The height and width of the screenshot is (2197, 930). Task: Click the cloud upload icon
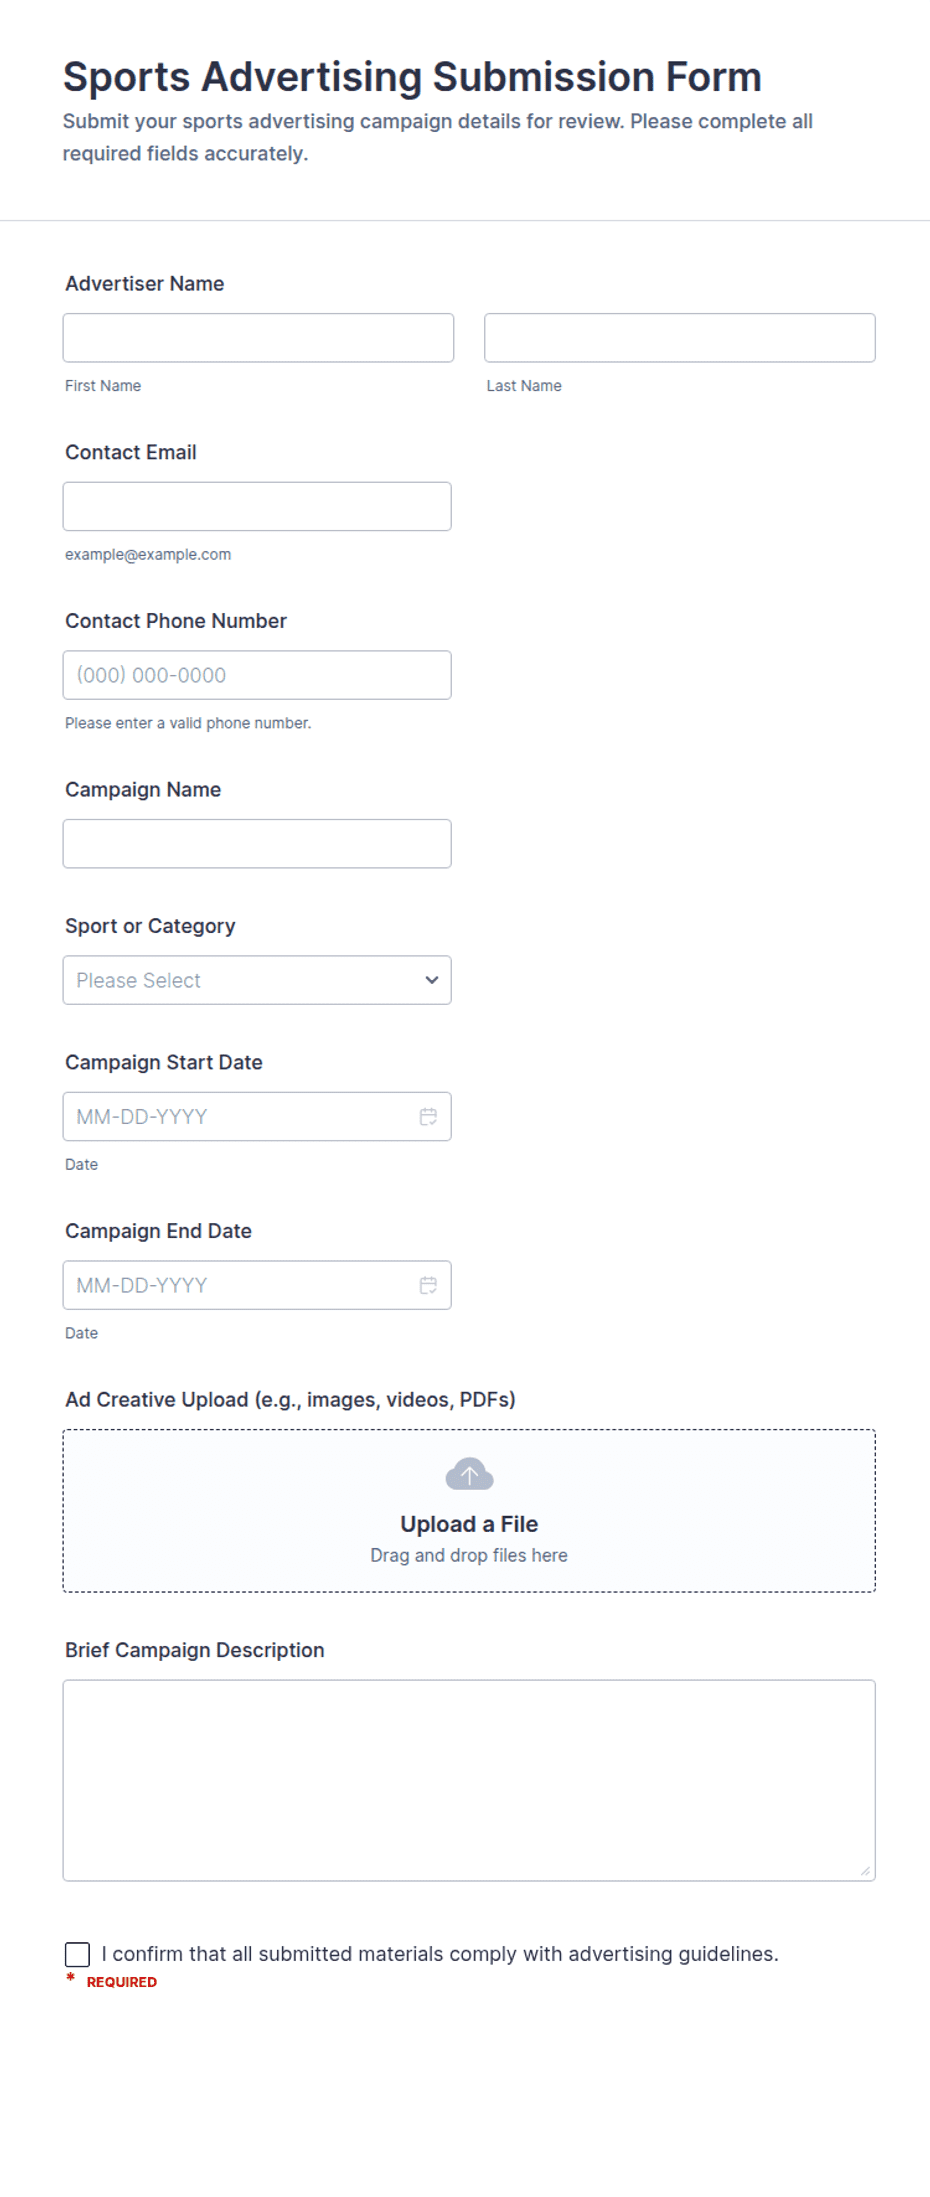(x=469, y=1474)
